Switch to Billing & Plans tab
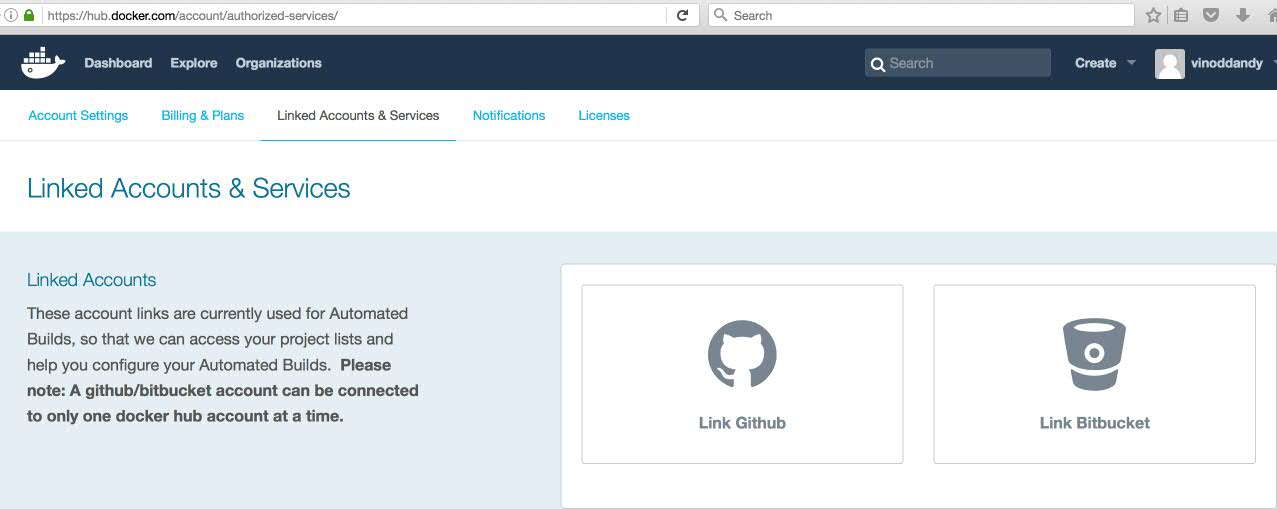This screenshot has height=509, width=1277. 203,115
